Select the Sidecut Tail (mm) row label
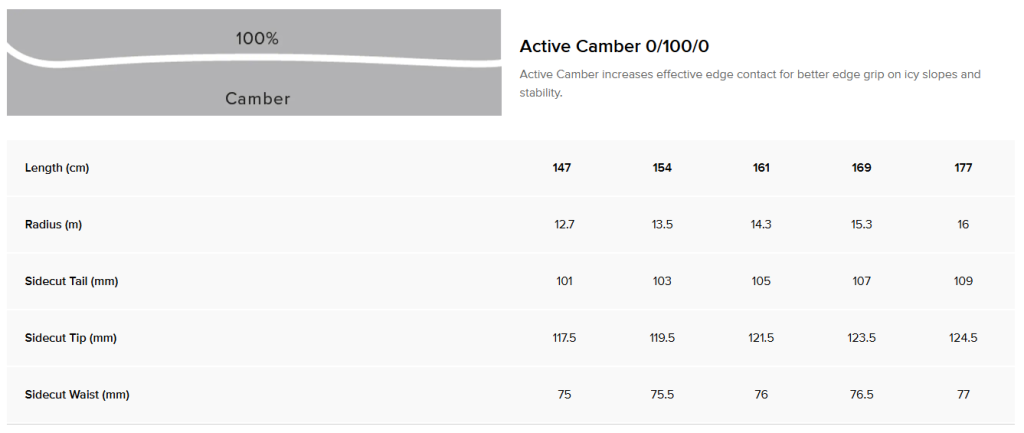The image size is (1024, 433). coord(71,281)
